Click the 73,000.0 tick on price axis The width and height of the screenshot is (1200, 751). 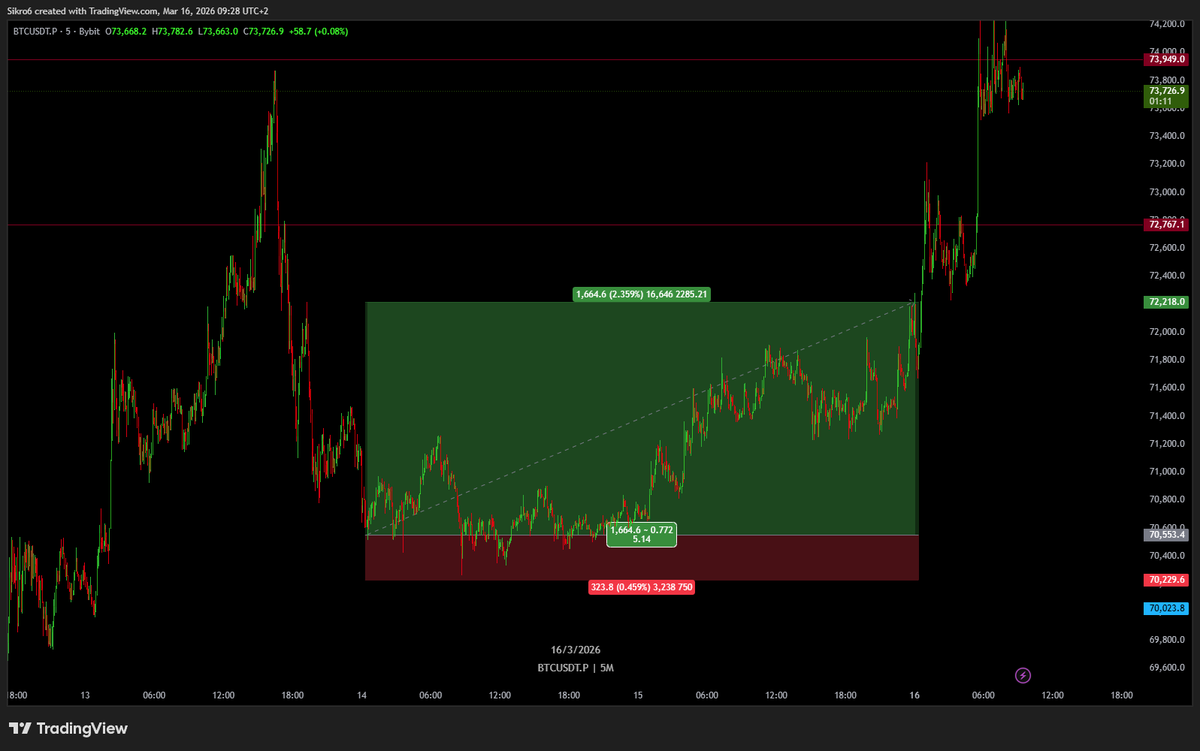click(1167, 192)
